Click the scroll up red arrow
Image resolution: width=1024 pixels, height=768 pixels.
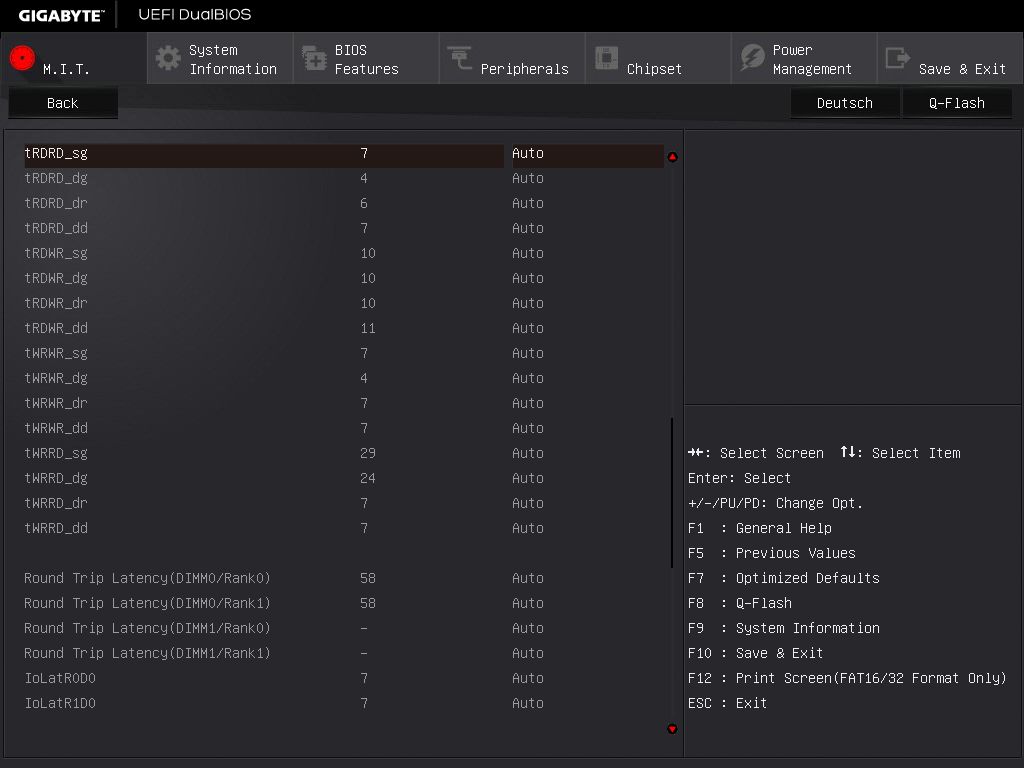click(x=672, y=157)
